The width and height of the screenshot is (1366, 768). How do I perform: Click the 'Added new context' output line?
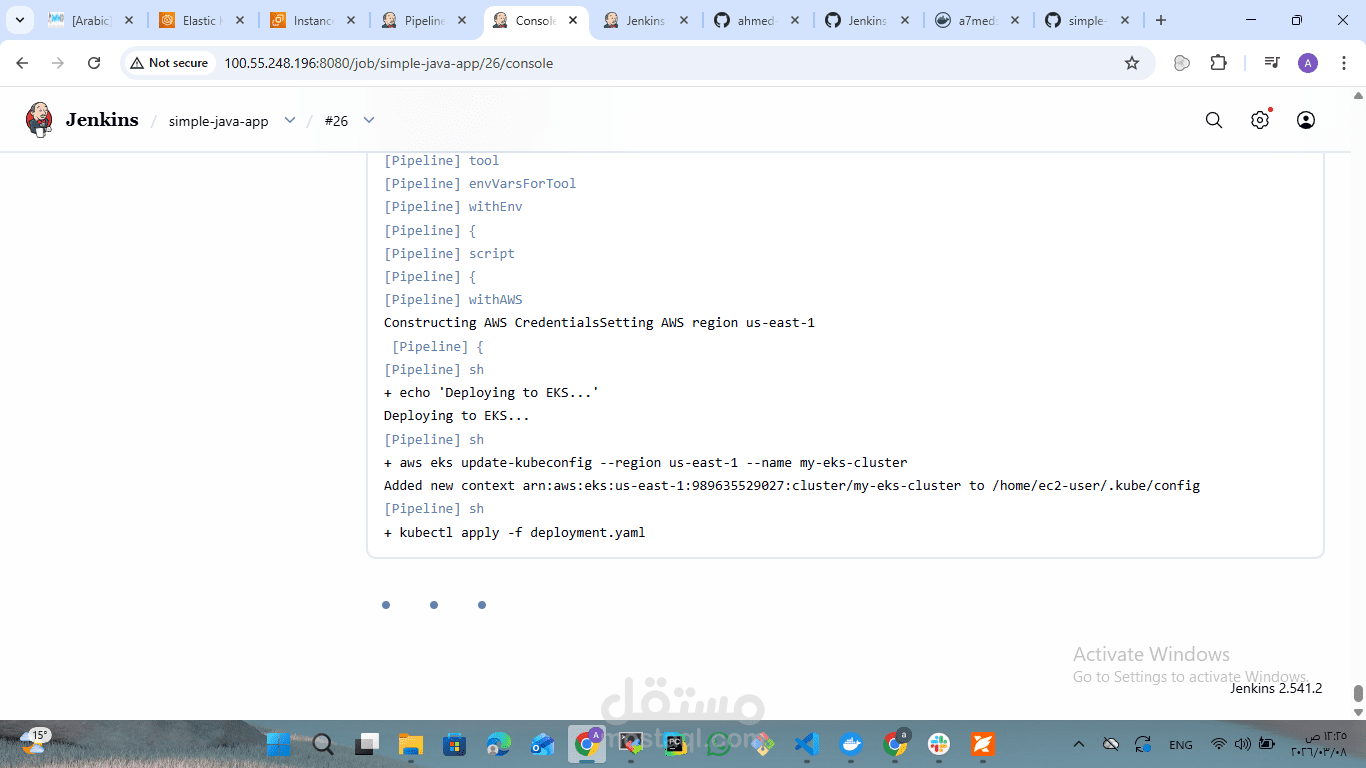coord(792,485)
